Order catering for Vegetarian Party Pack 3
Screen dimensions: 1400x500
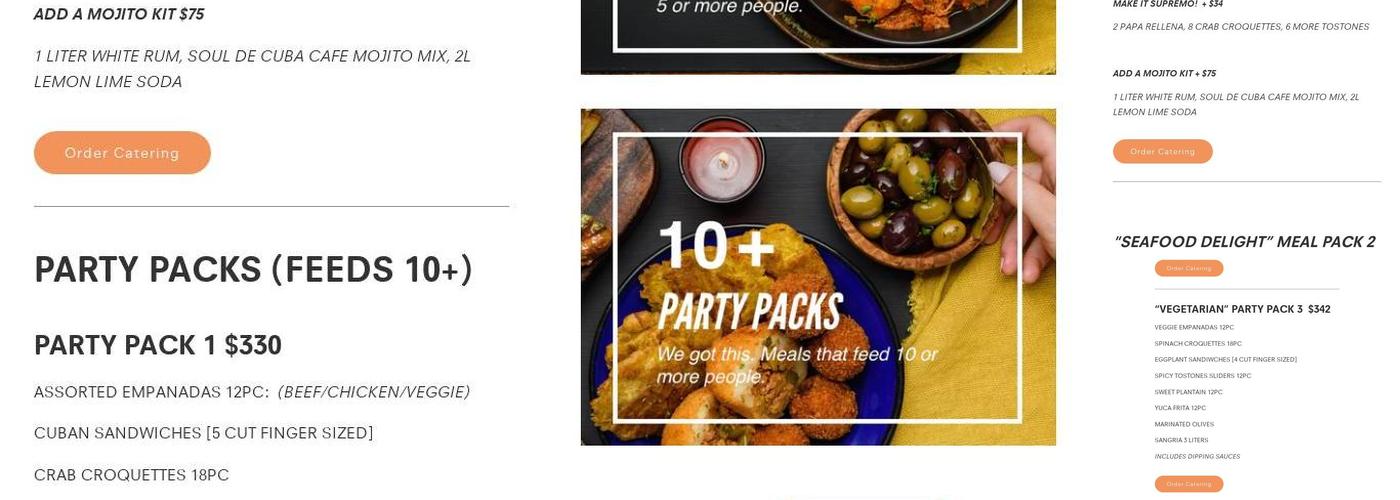click(1188, 484)
